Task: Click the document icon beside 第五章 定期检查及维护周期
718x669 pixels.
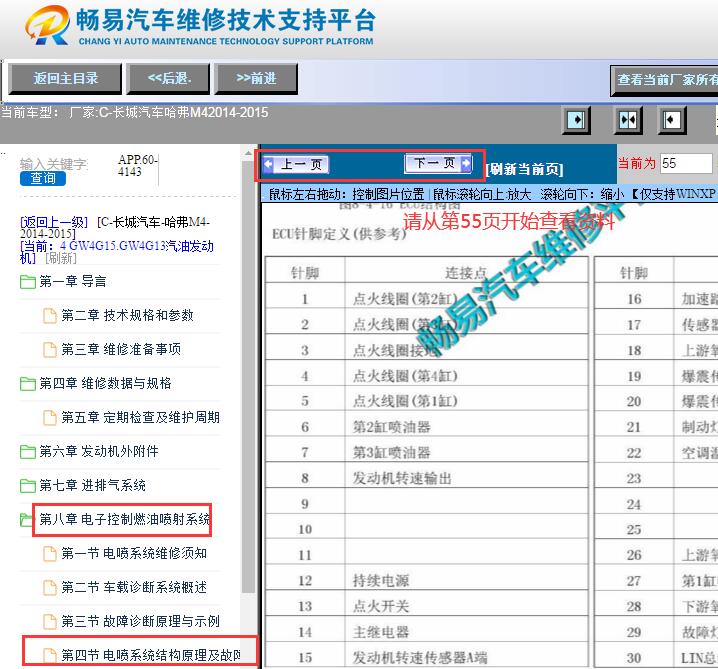Action: pyautogui.click(x=49, y=418)
